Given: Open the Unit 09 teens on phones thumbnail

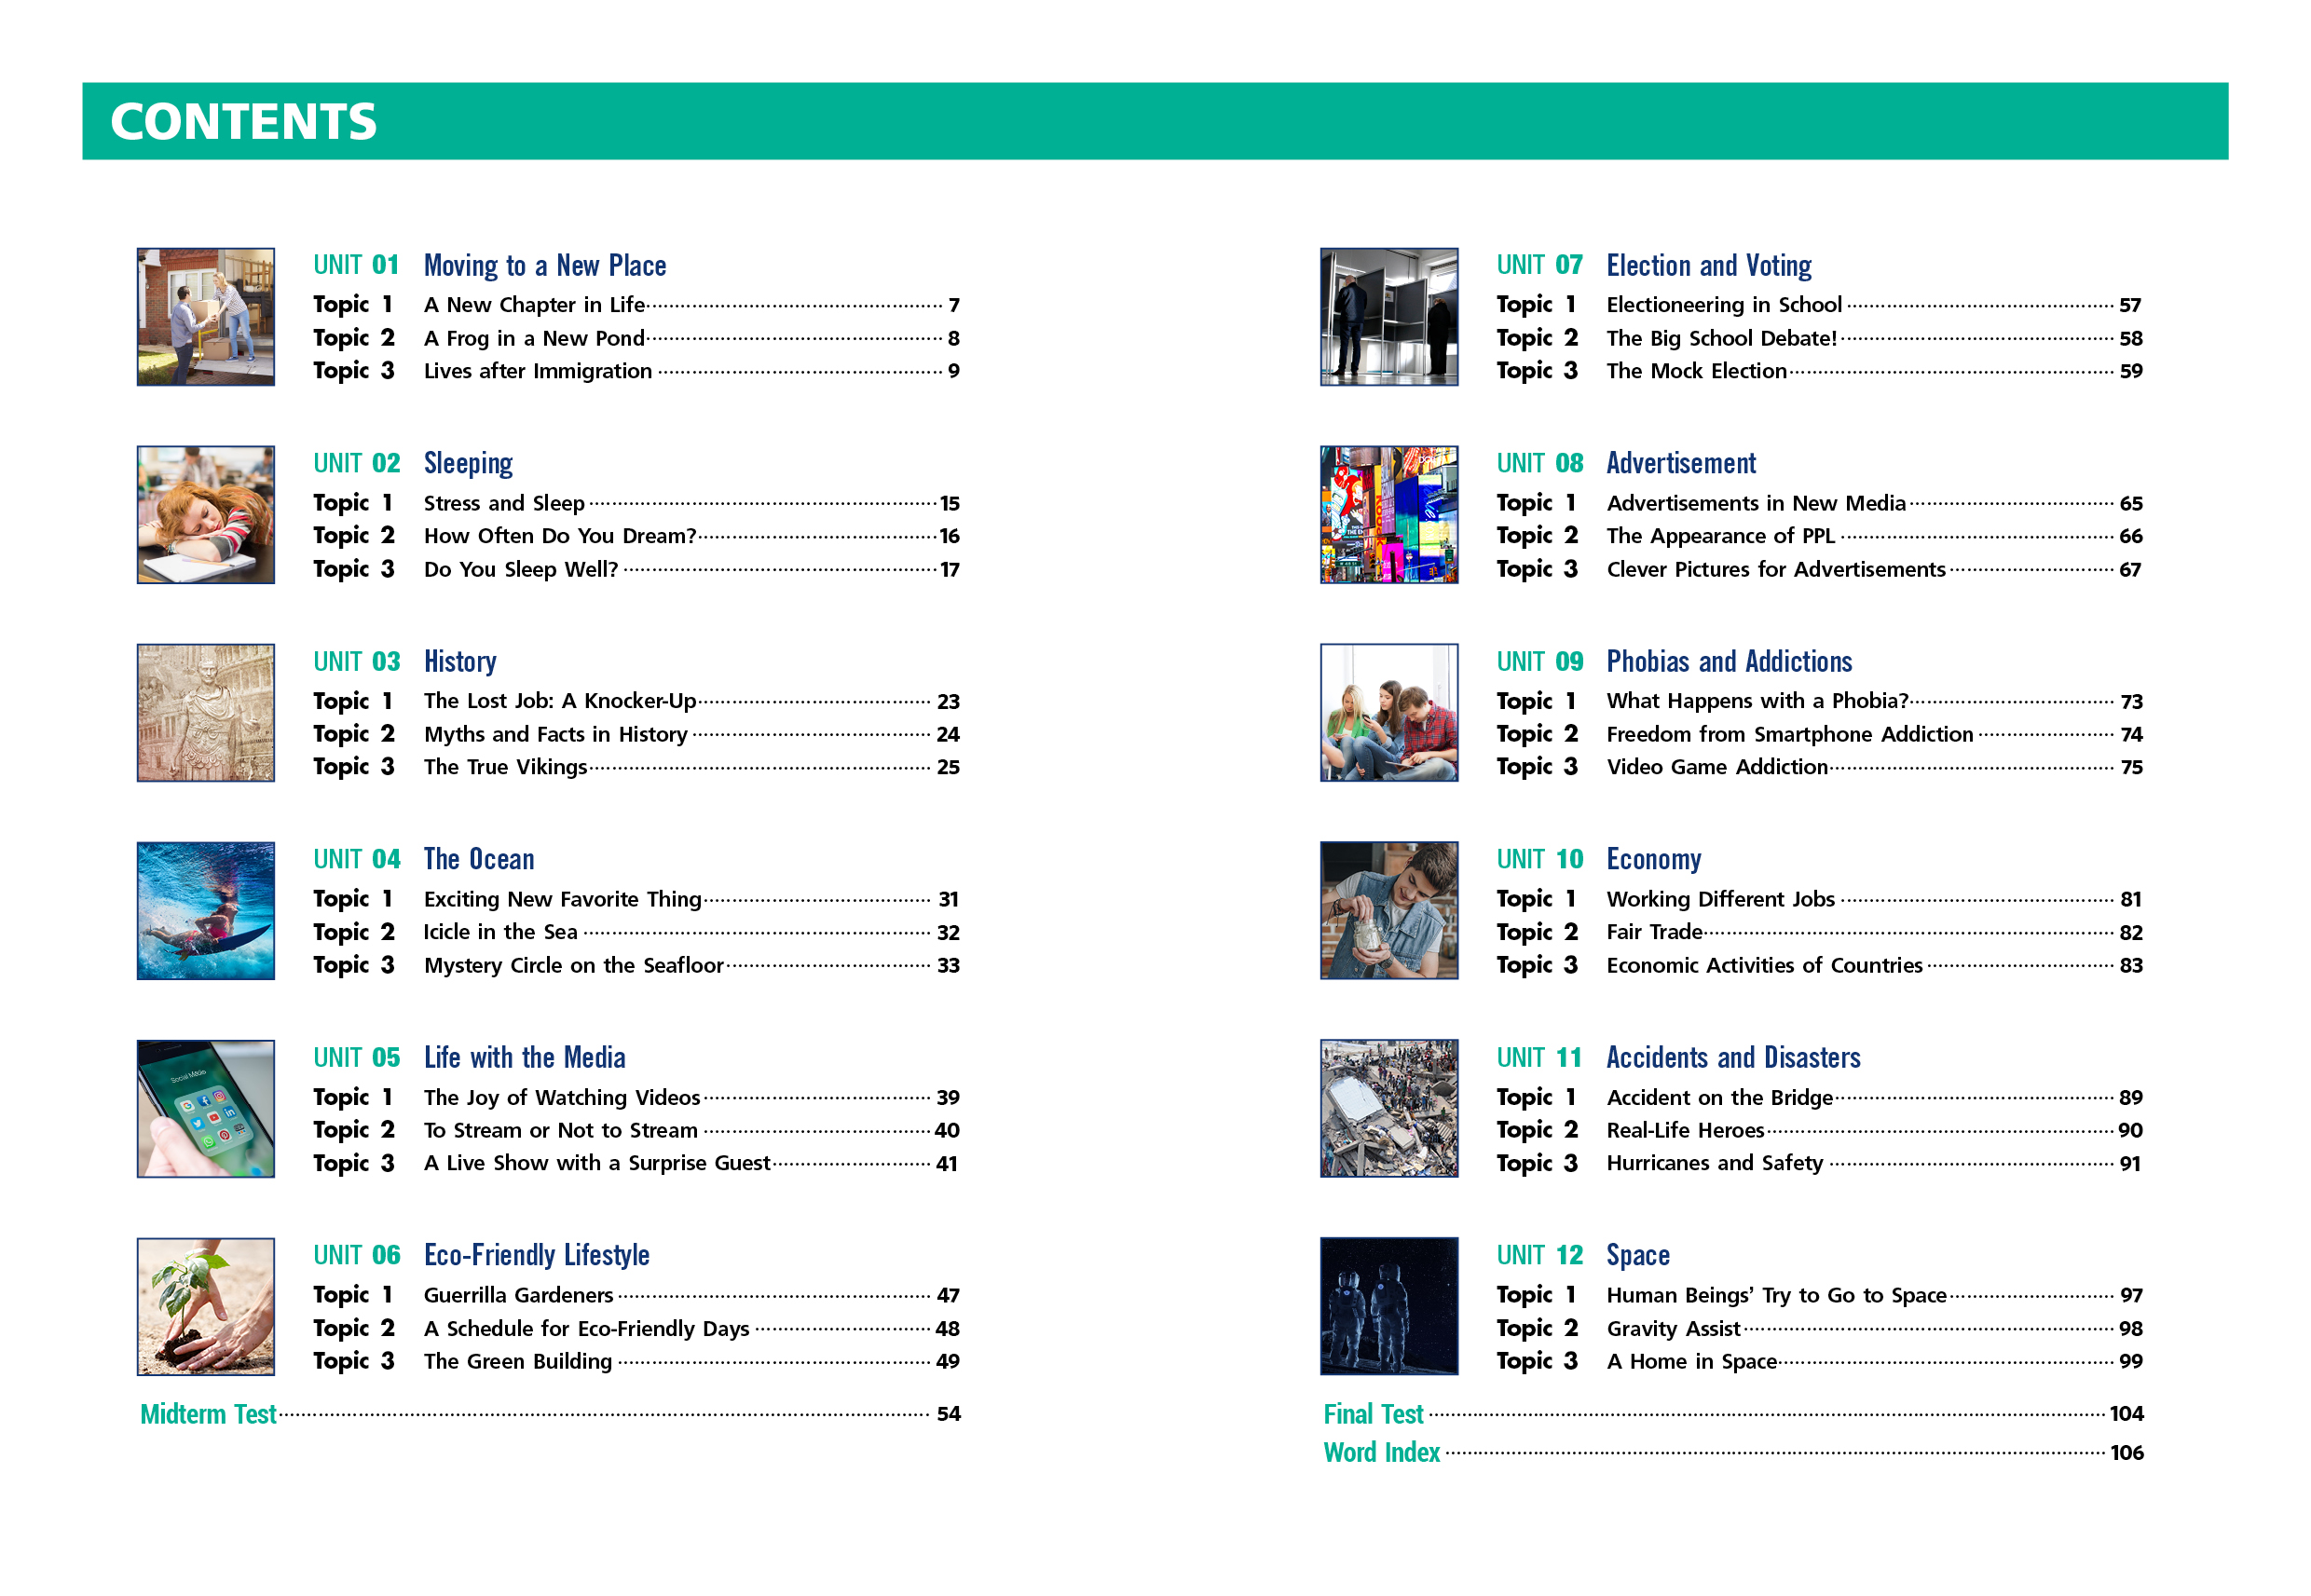Looking at the screenshot, I should click(1389, 713).
